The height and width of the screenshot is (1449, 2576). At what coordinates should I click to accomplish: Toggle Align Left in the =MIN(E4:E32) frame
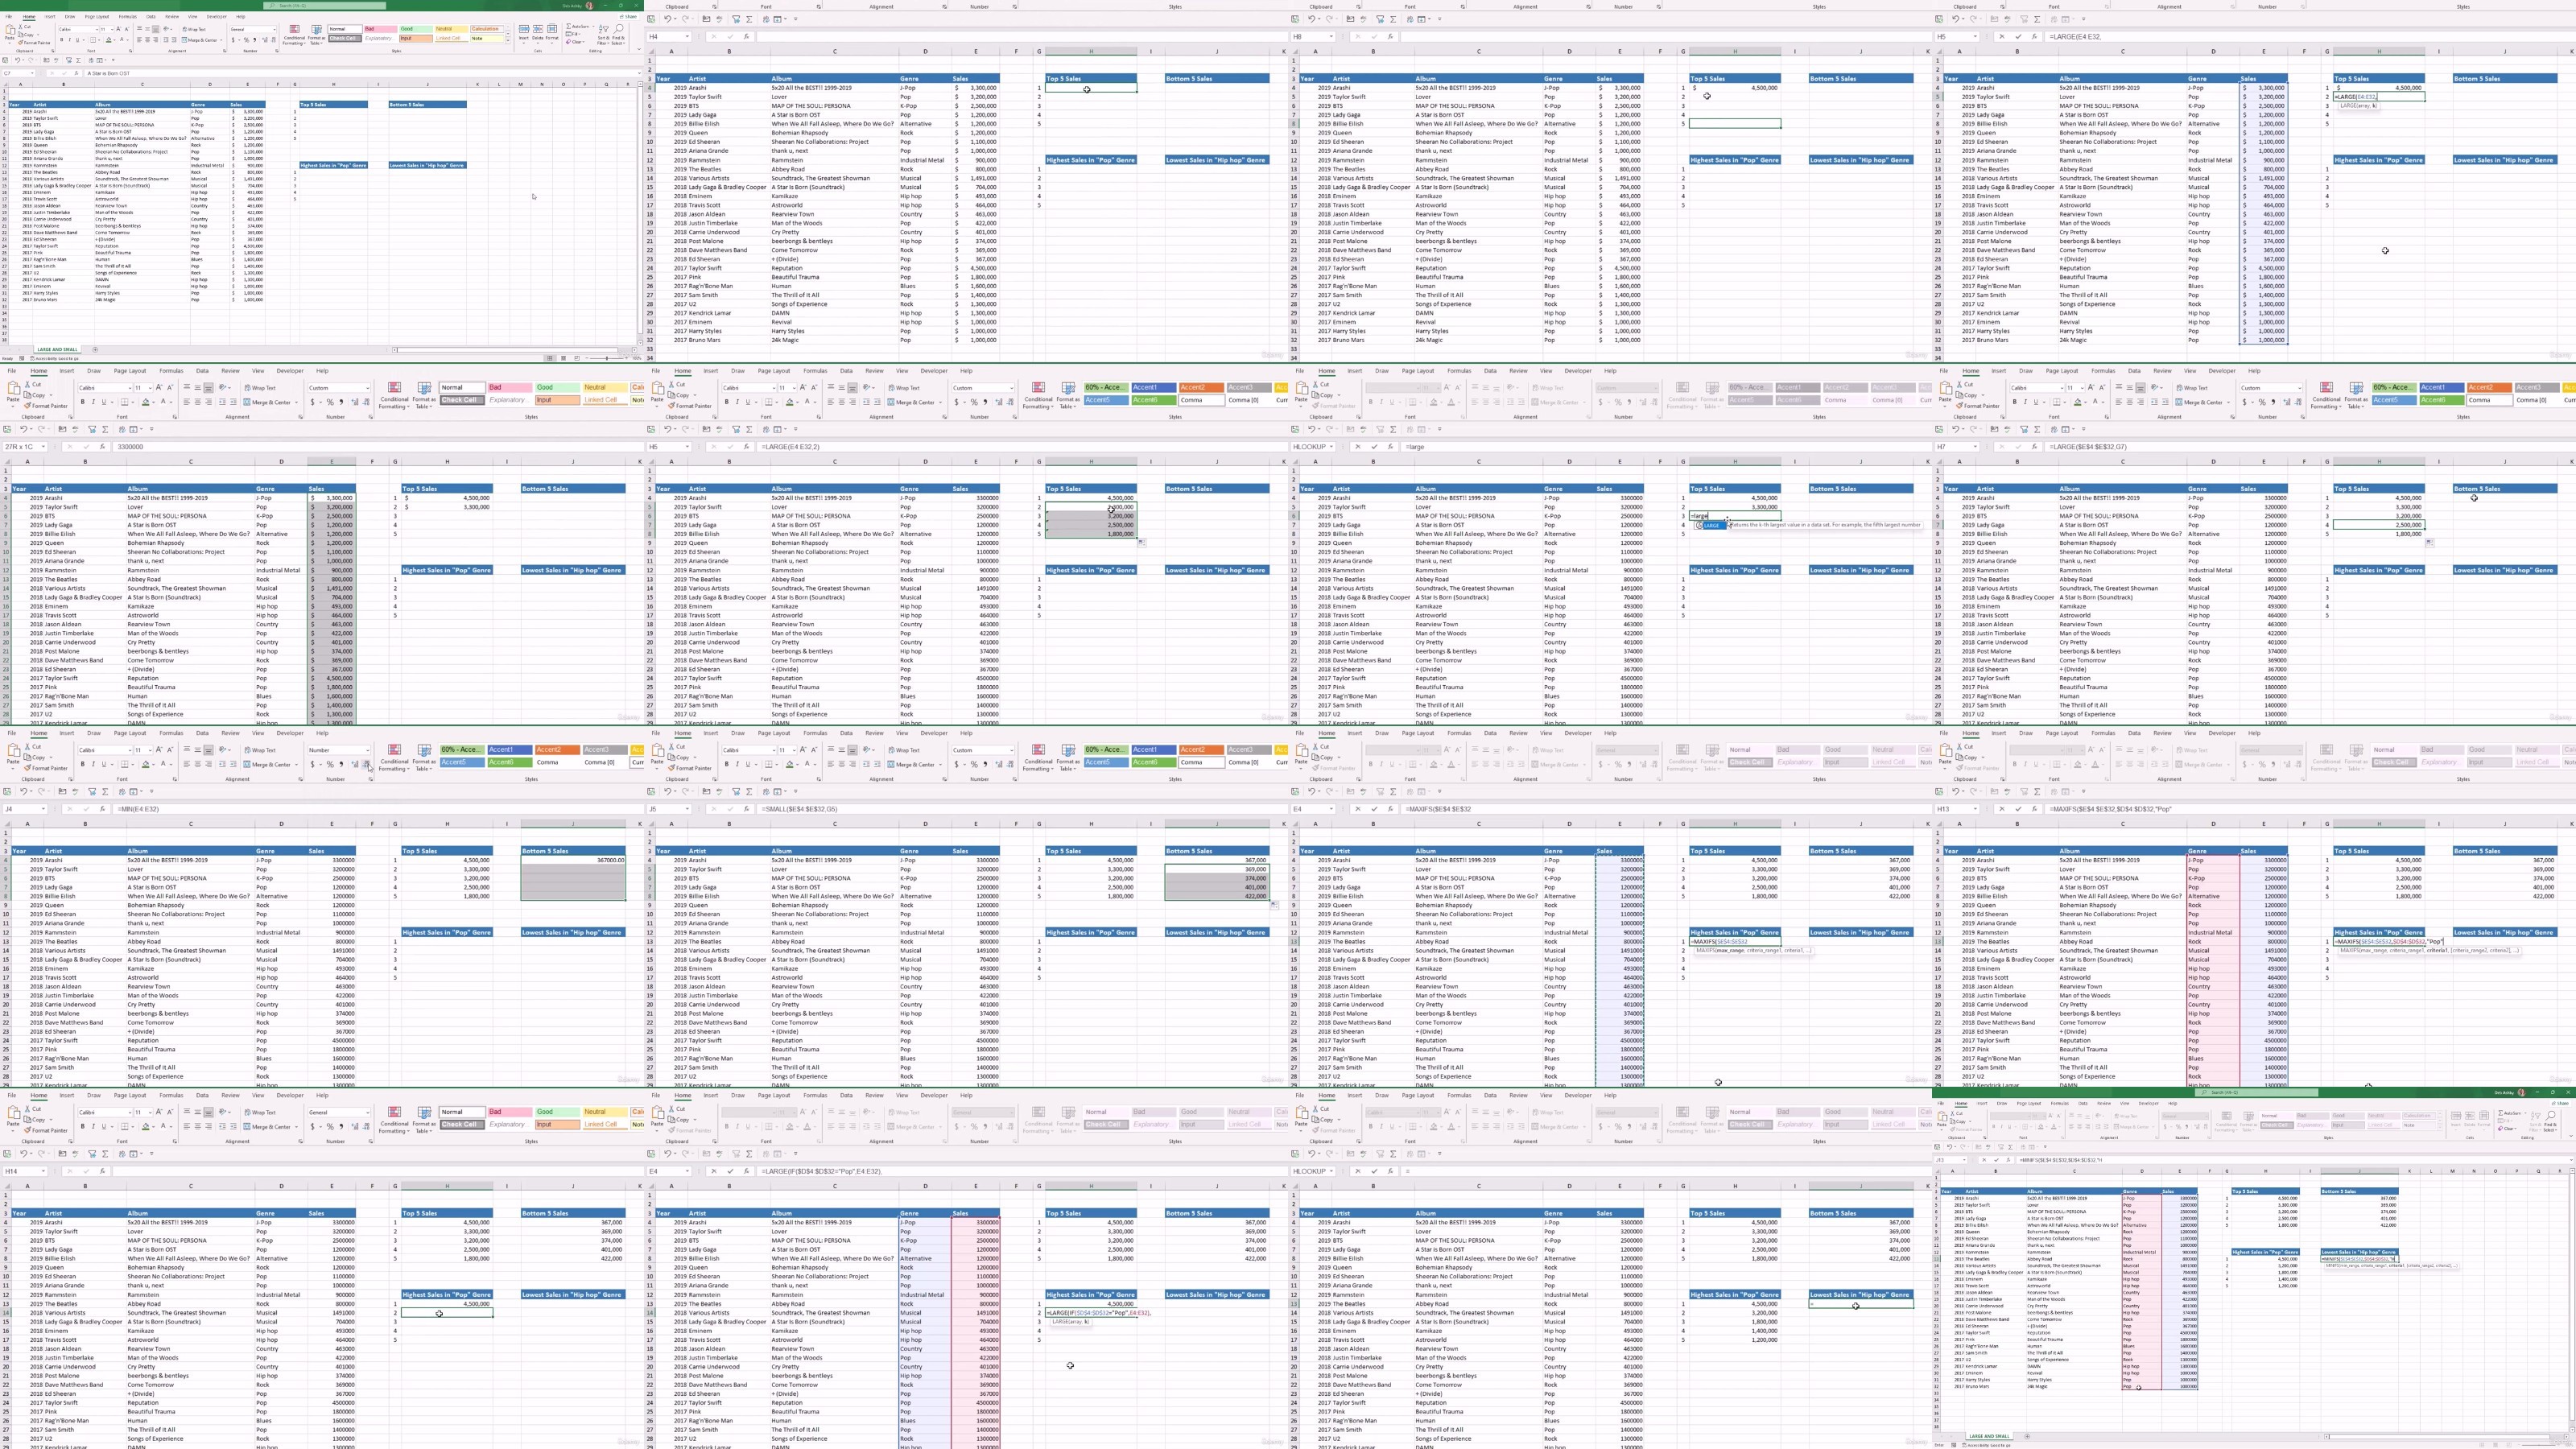(186, 764)
